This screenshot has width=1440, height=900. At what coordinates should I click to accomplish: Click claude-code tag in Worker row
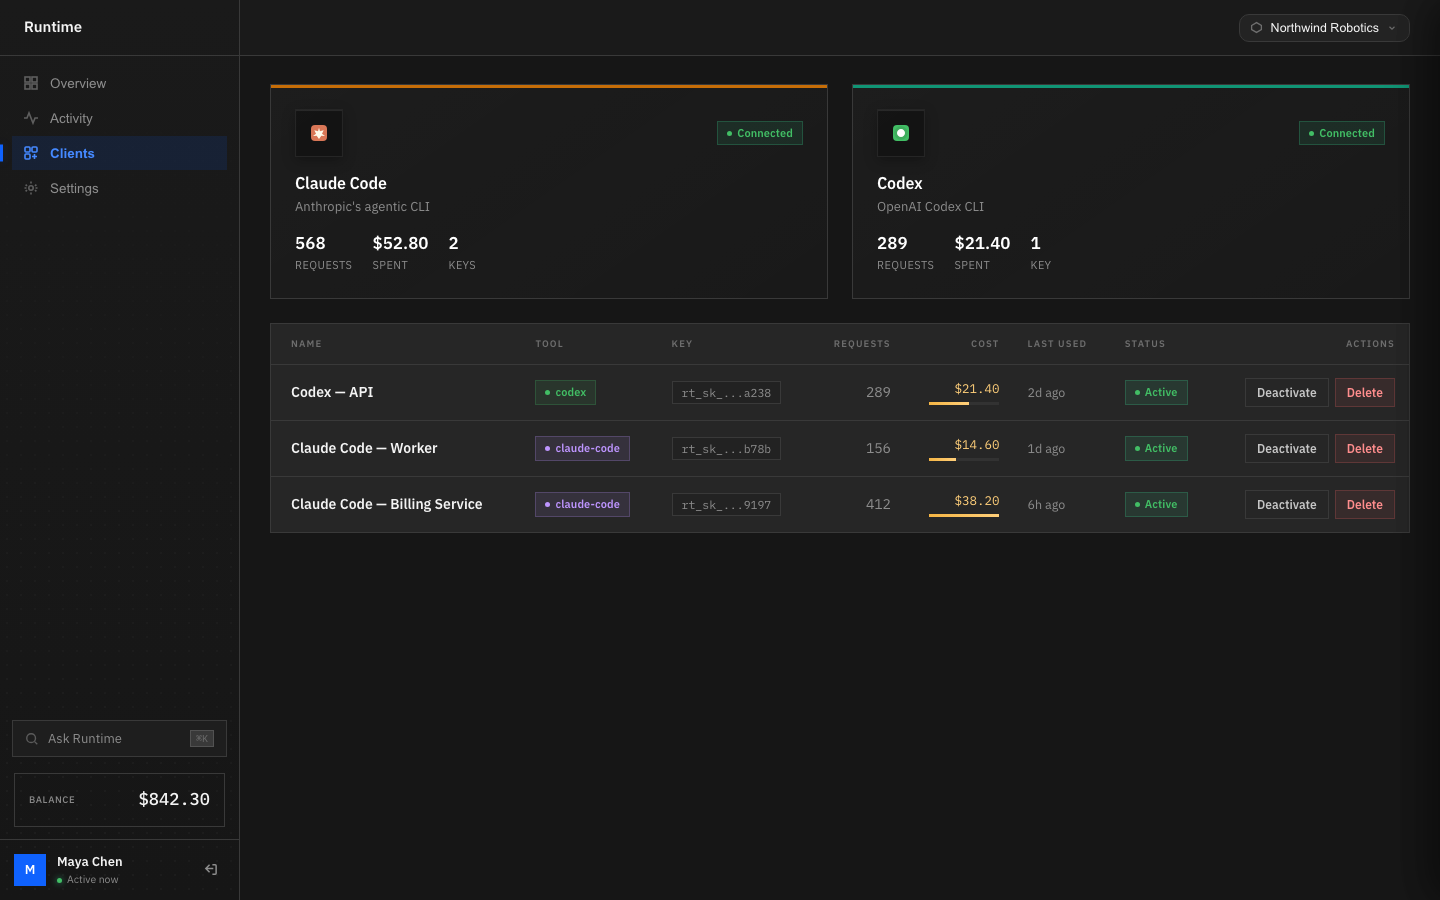(x=582, y=449)
